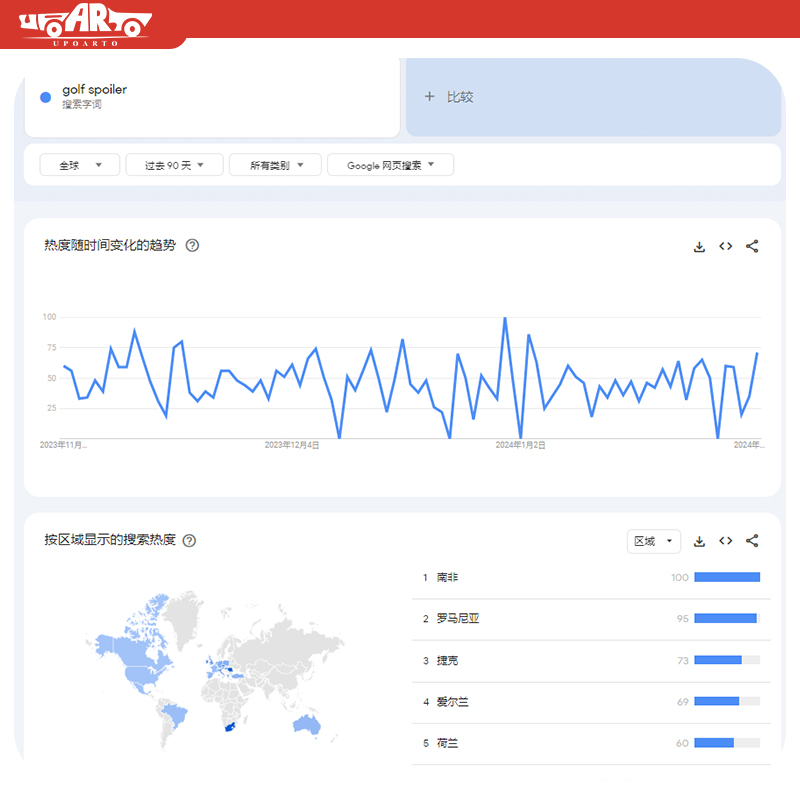The height and width of the screenshot is (800, 800).
Task: Open the Google 网页搜索 search type dropdown
Action: [390, 165]
